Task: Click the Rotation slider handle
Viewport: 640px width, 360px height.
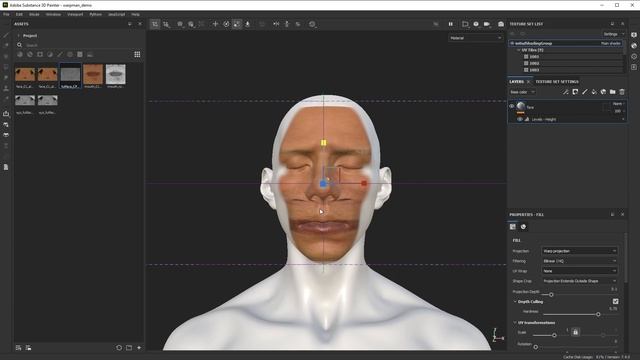Action: 536,347
